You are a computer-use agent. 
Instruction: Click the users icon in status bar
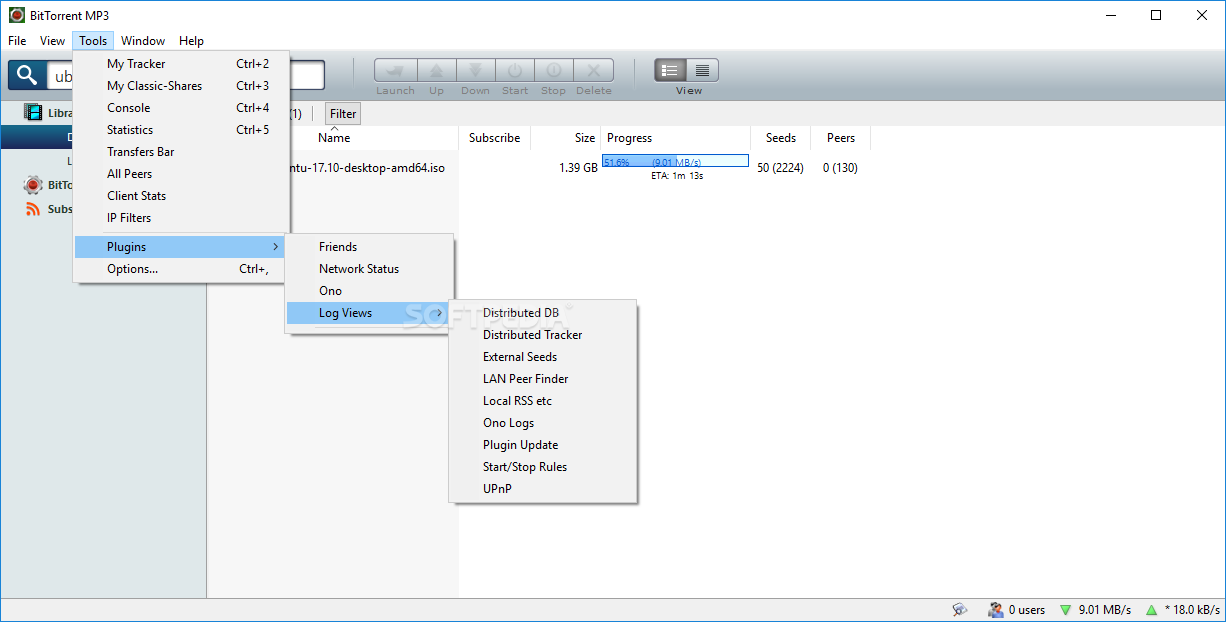996,609
